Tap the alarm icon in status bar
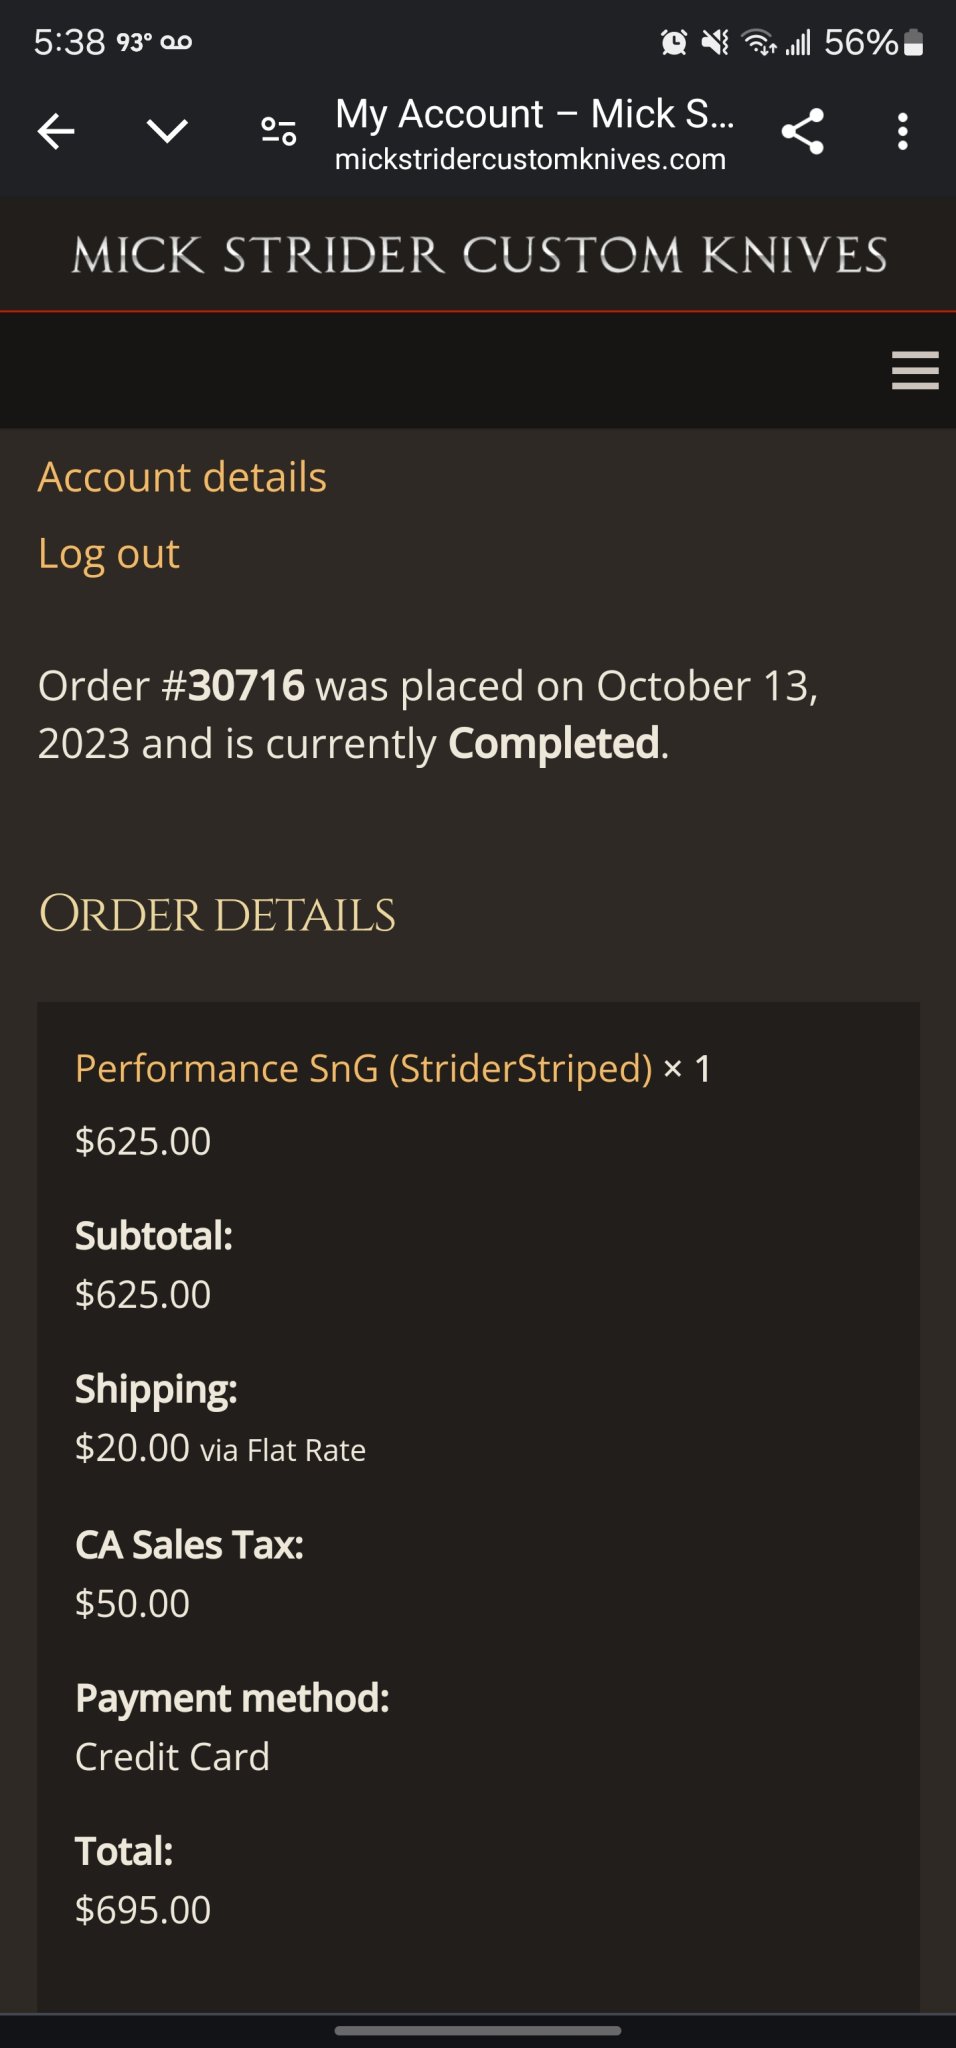The height and width of the screenshot is (2048, 956). pos(674,42)
